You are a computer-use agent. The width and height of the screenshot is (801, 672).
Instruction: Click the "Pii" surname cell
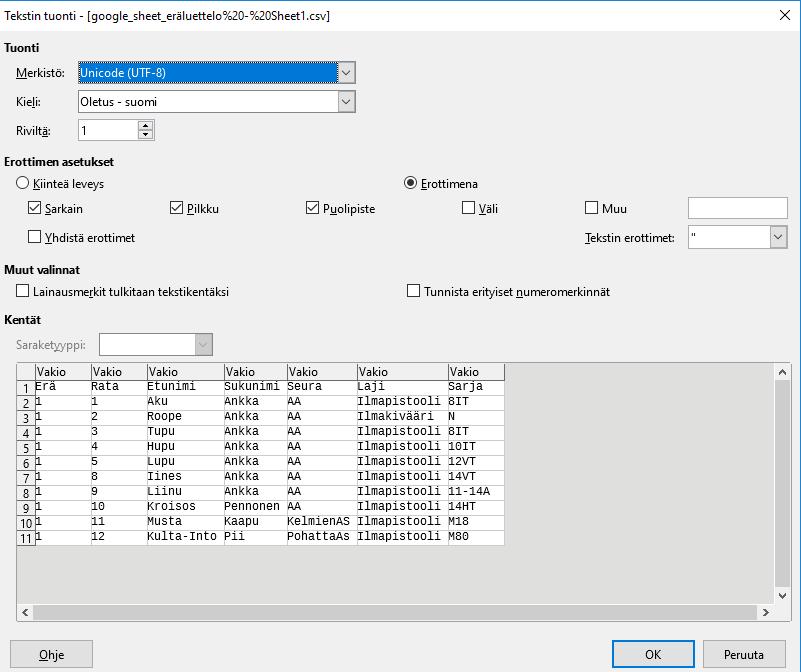point(255,537)
